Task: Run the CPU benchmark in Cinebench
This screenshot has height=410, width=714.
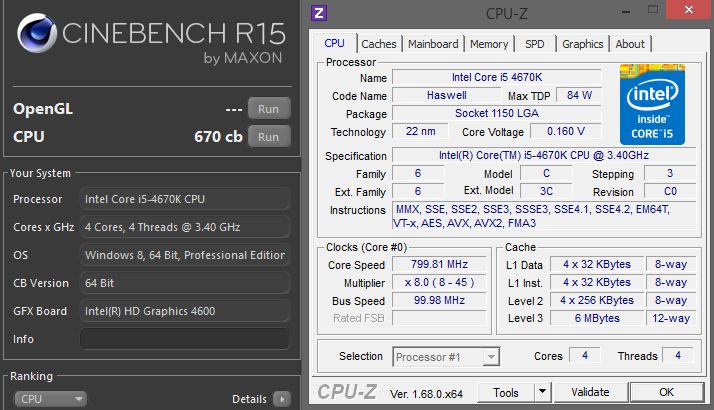Action: coord(269,137)
